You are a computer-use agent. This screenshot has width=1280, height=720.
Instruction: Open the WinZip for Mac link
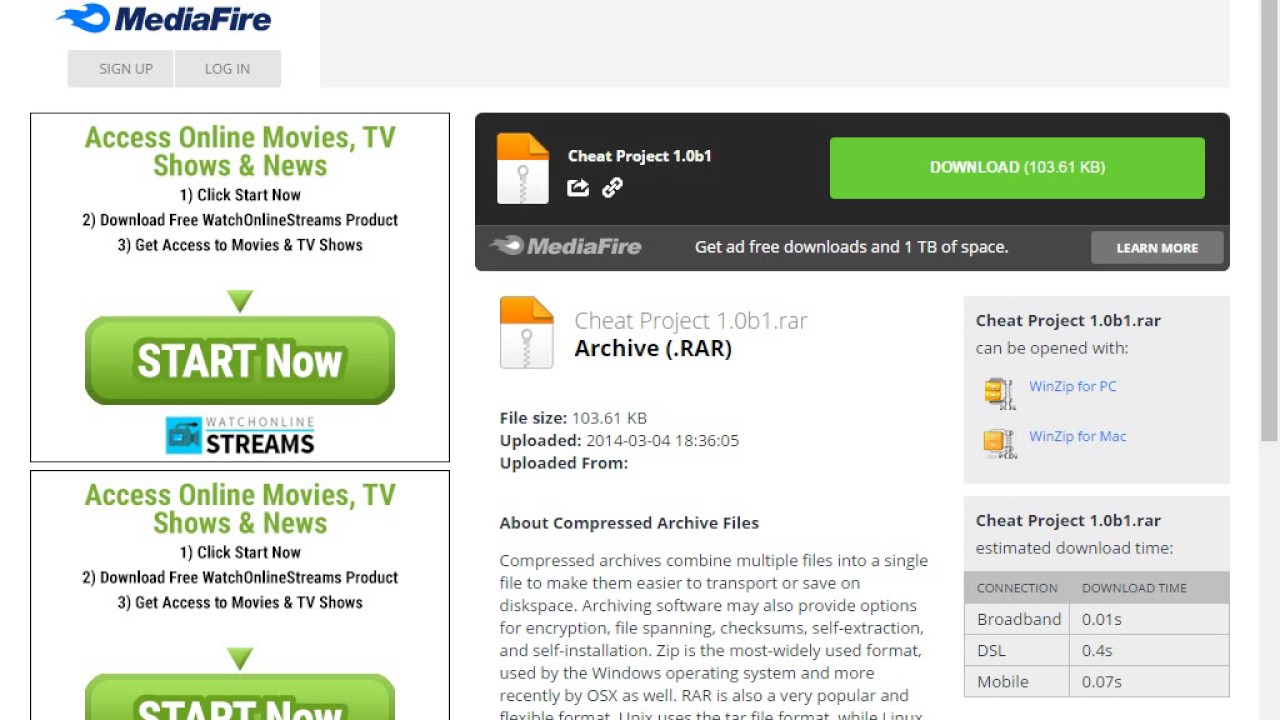pos(1078,436)
